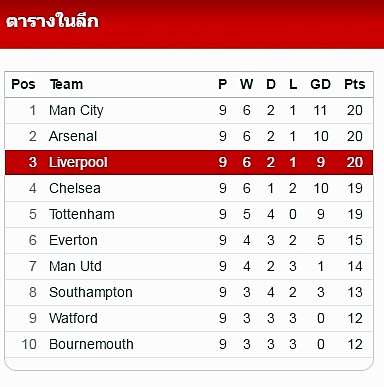Select the P column header
This screenshot has height=387, width=384.
(223, 84)
